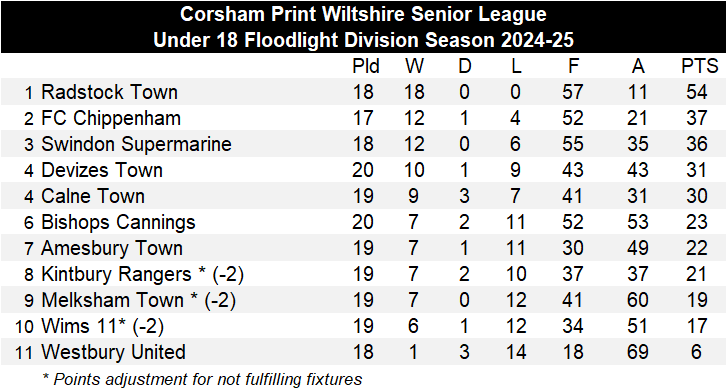
Task: Click the A column header
Action: tap(638, 66)
